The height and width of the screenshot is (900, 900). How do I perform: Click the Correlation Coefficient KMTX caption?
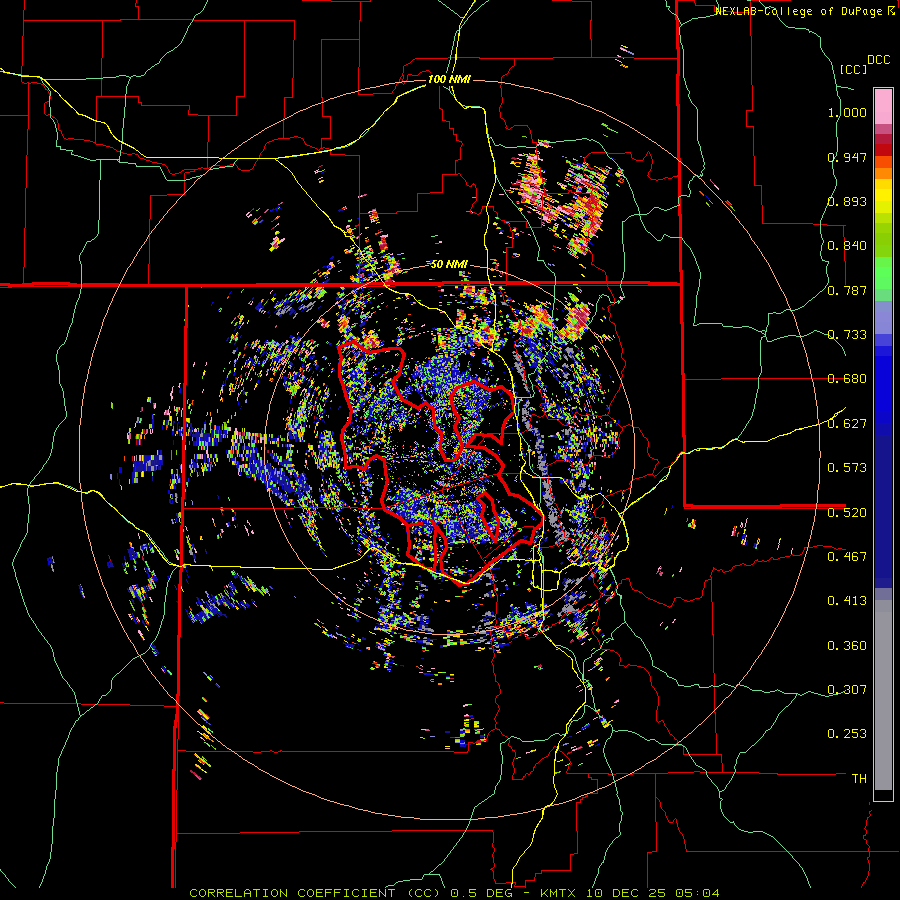[454, 893]
